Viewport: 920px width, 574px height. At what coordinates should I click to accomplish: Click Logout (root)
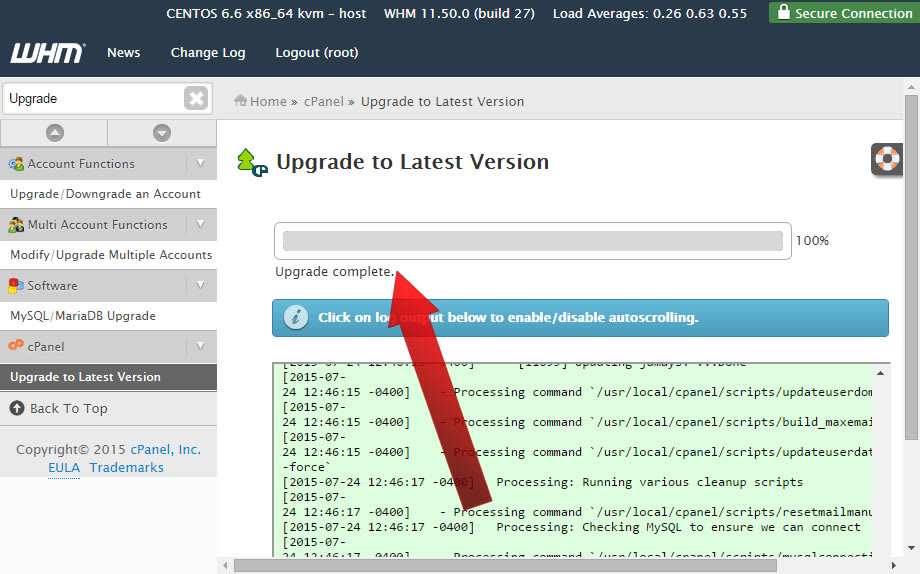(x=317, y=53)
